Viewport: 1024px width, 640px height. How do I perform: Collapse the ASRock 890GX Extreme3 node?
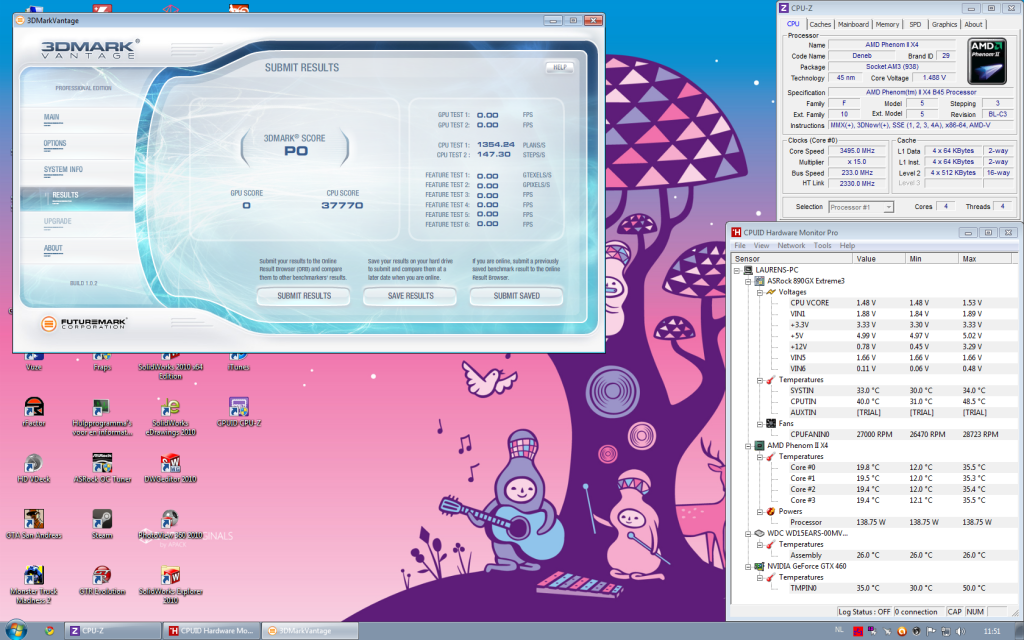point(748,281)
